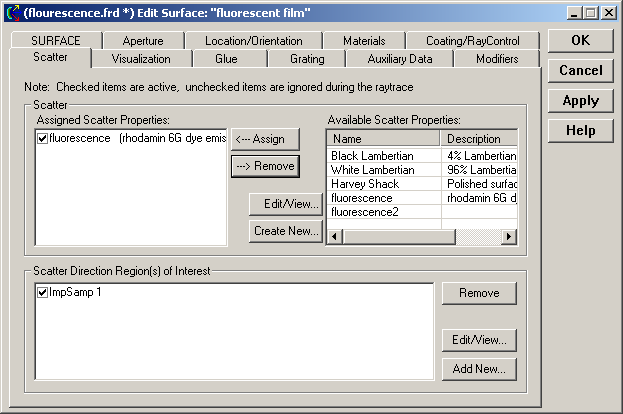
Task: Toggle the ImpSamp 1 checkbox
Action: pos(42,292)
